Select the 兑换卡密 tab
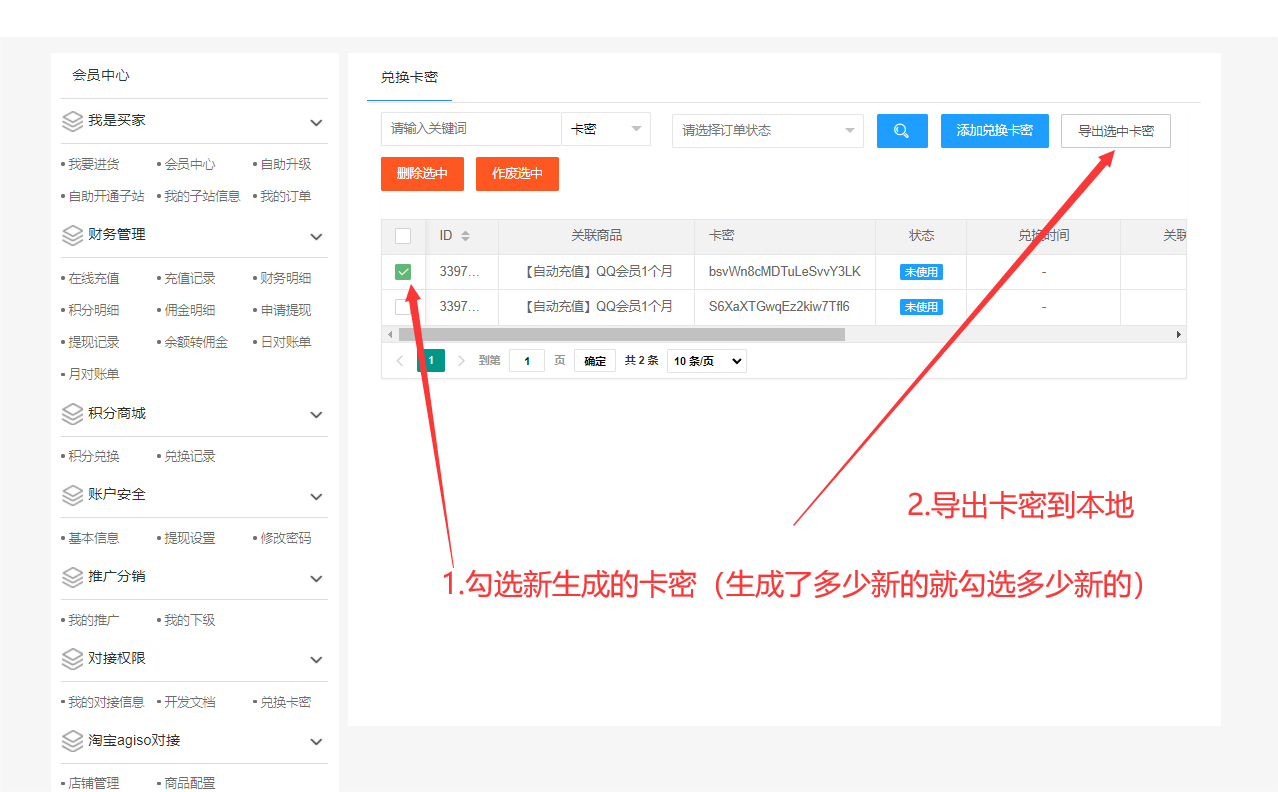This screenshot has width=1278, height=792. tap(409, 77)
